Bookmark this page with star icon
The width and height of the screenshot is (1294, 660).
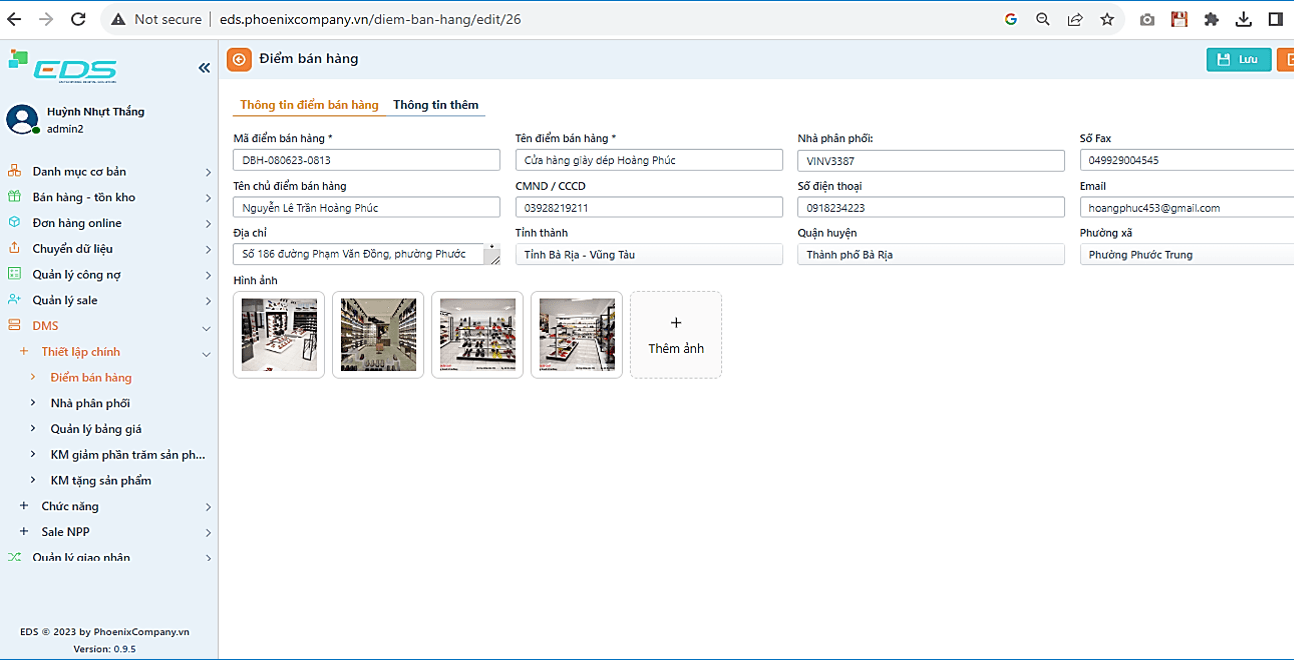pyautogui.click(x=1107, y=19)
